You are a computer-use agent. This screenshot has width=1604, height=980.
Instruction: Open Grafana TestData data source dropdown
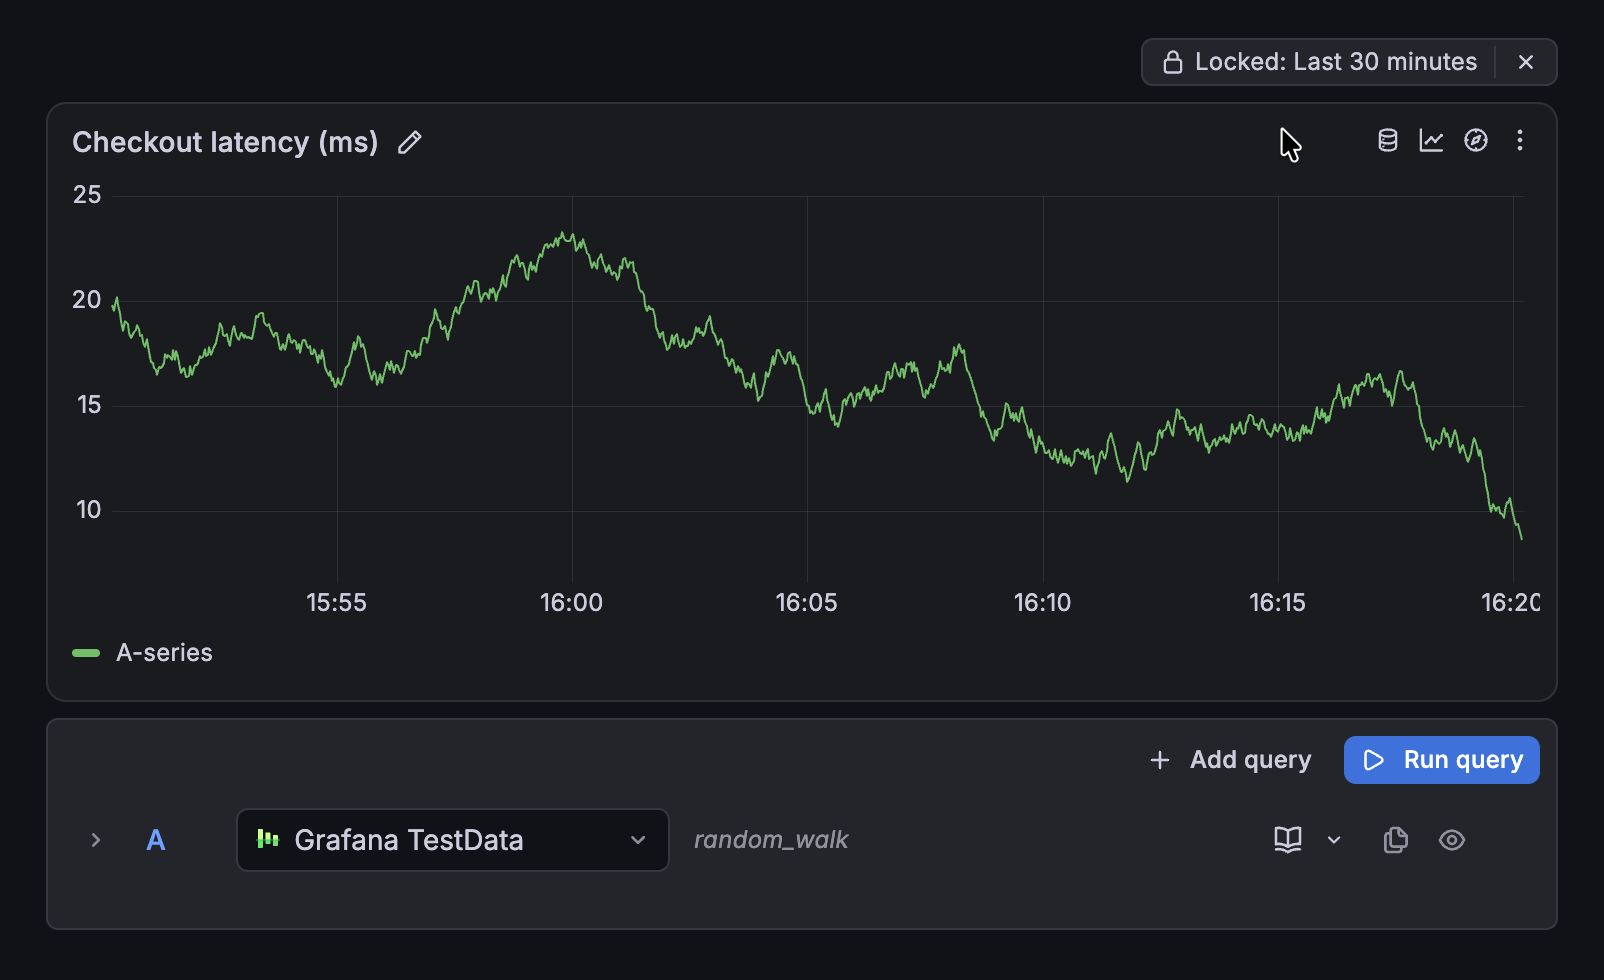(453, 840)
